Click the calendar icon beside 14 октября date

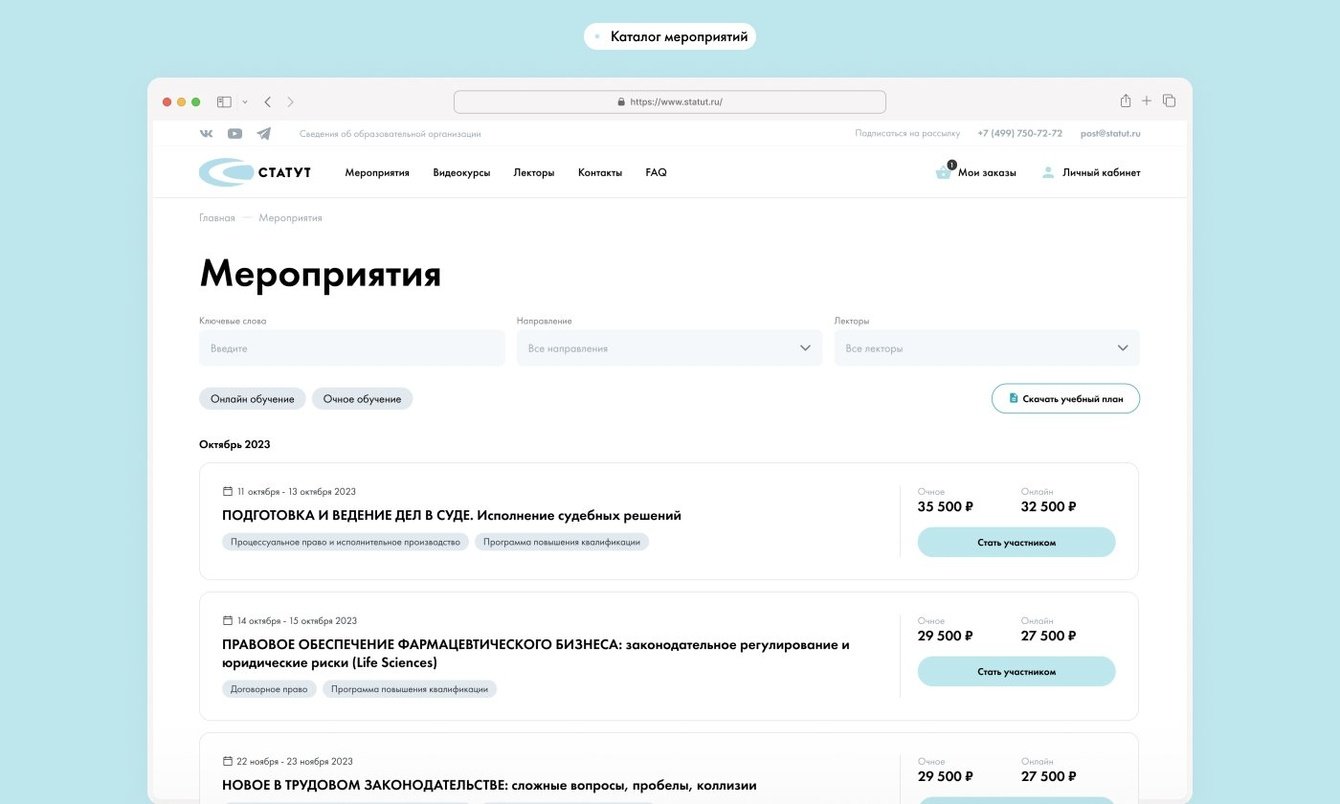(227, 621)
